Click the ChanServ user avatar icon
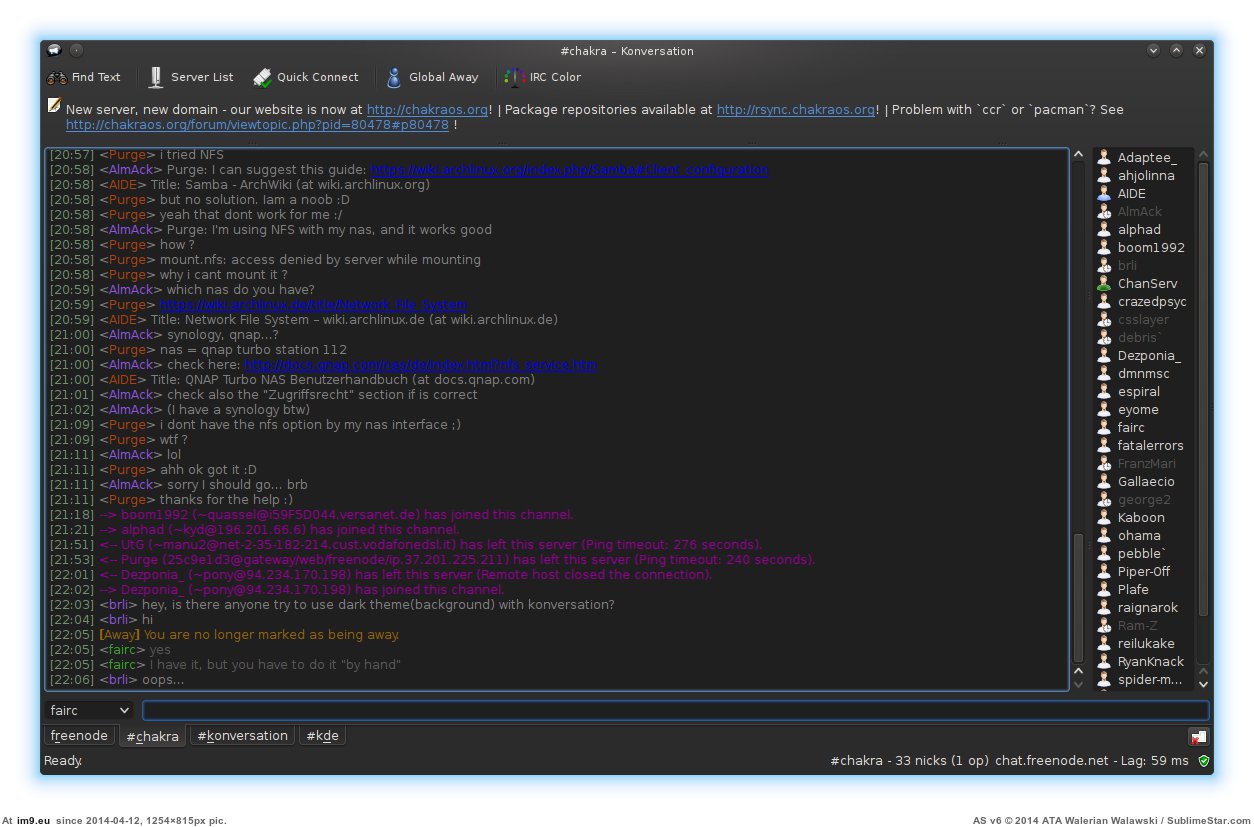The image size is (1254, 827). click(x=1104, y=284)
